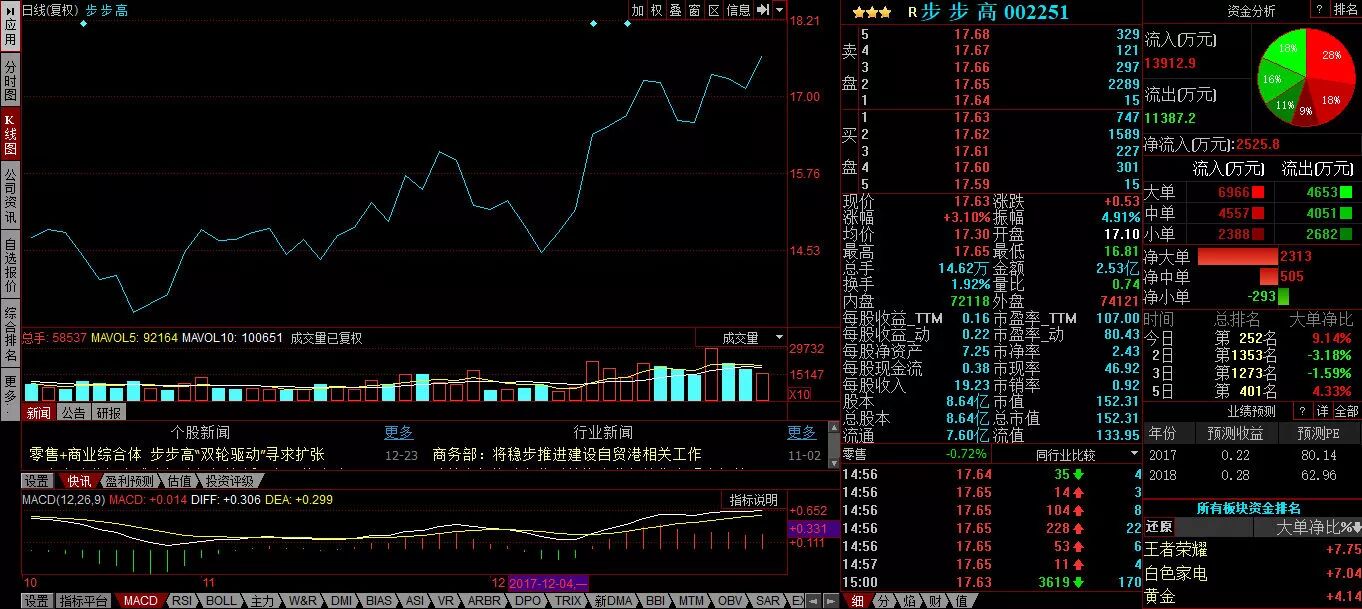The height and width of the screenshot is (609, 1362).
Task: Click the ? help icon beside 排名
Action: [1318, 10]
